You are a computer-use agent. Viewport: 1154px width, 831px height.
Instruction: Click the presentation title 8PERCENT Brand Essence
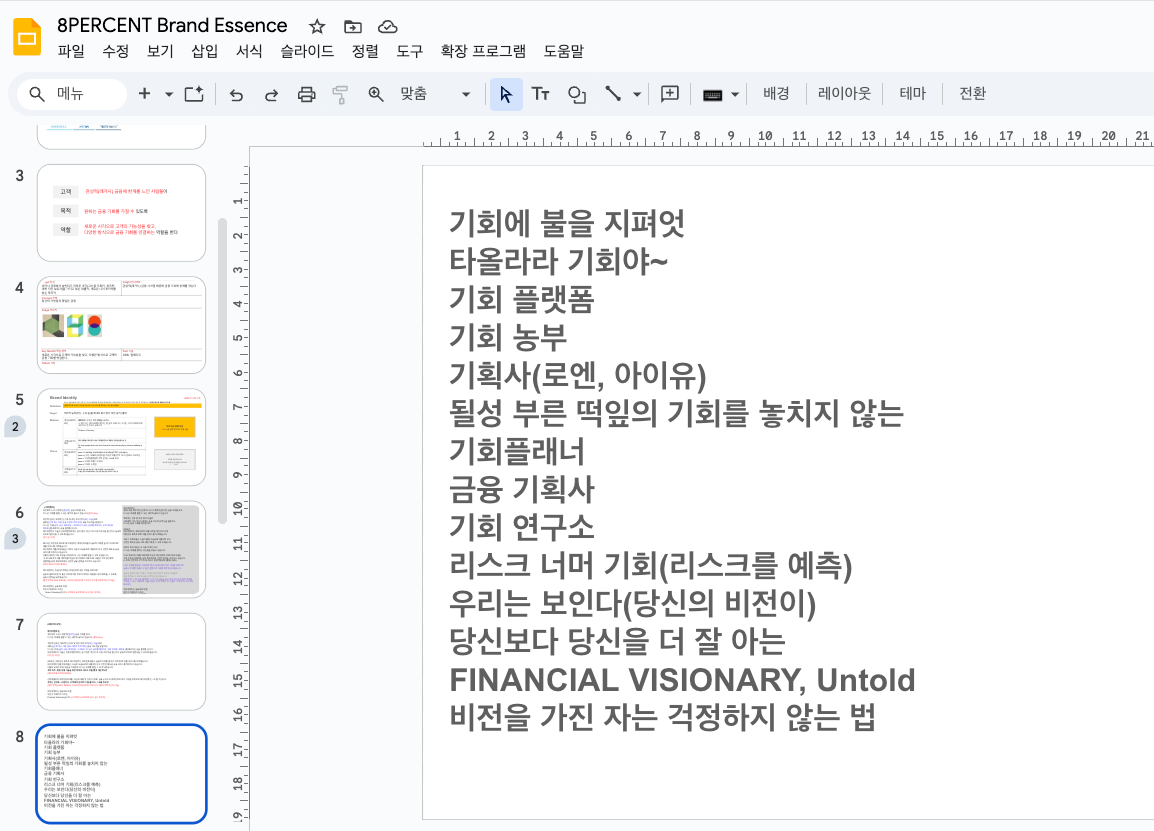pos(172,26)
